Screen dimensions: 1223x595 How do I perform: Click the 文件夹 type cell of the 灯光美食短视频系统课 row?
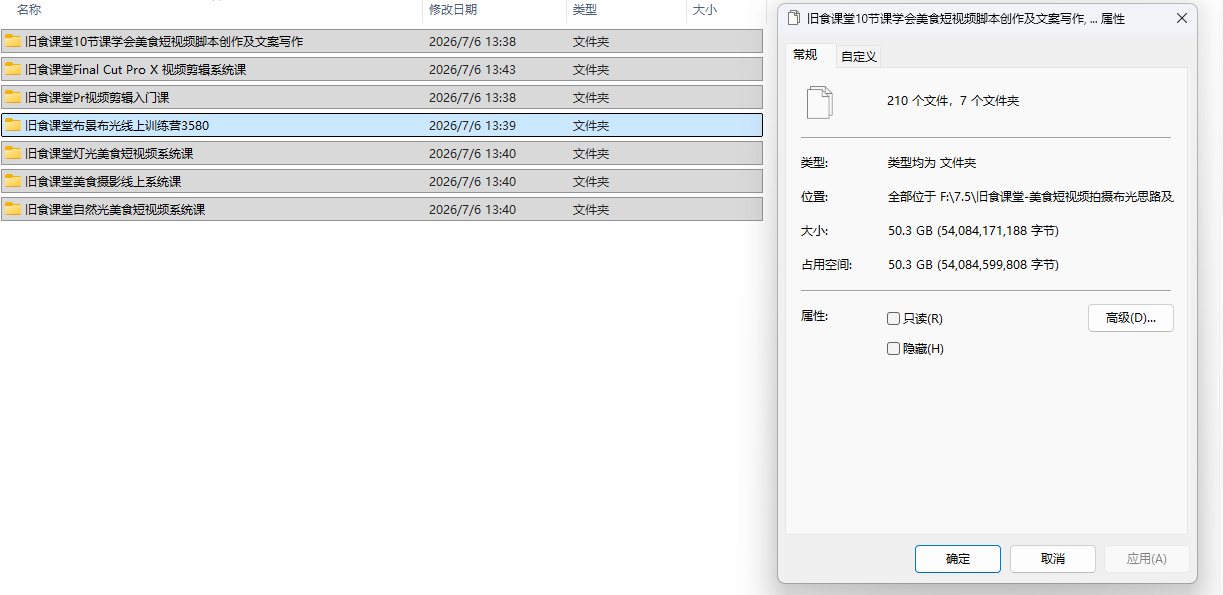[x=591, y=154]
